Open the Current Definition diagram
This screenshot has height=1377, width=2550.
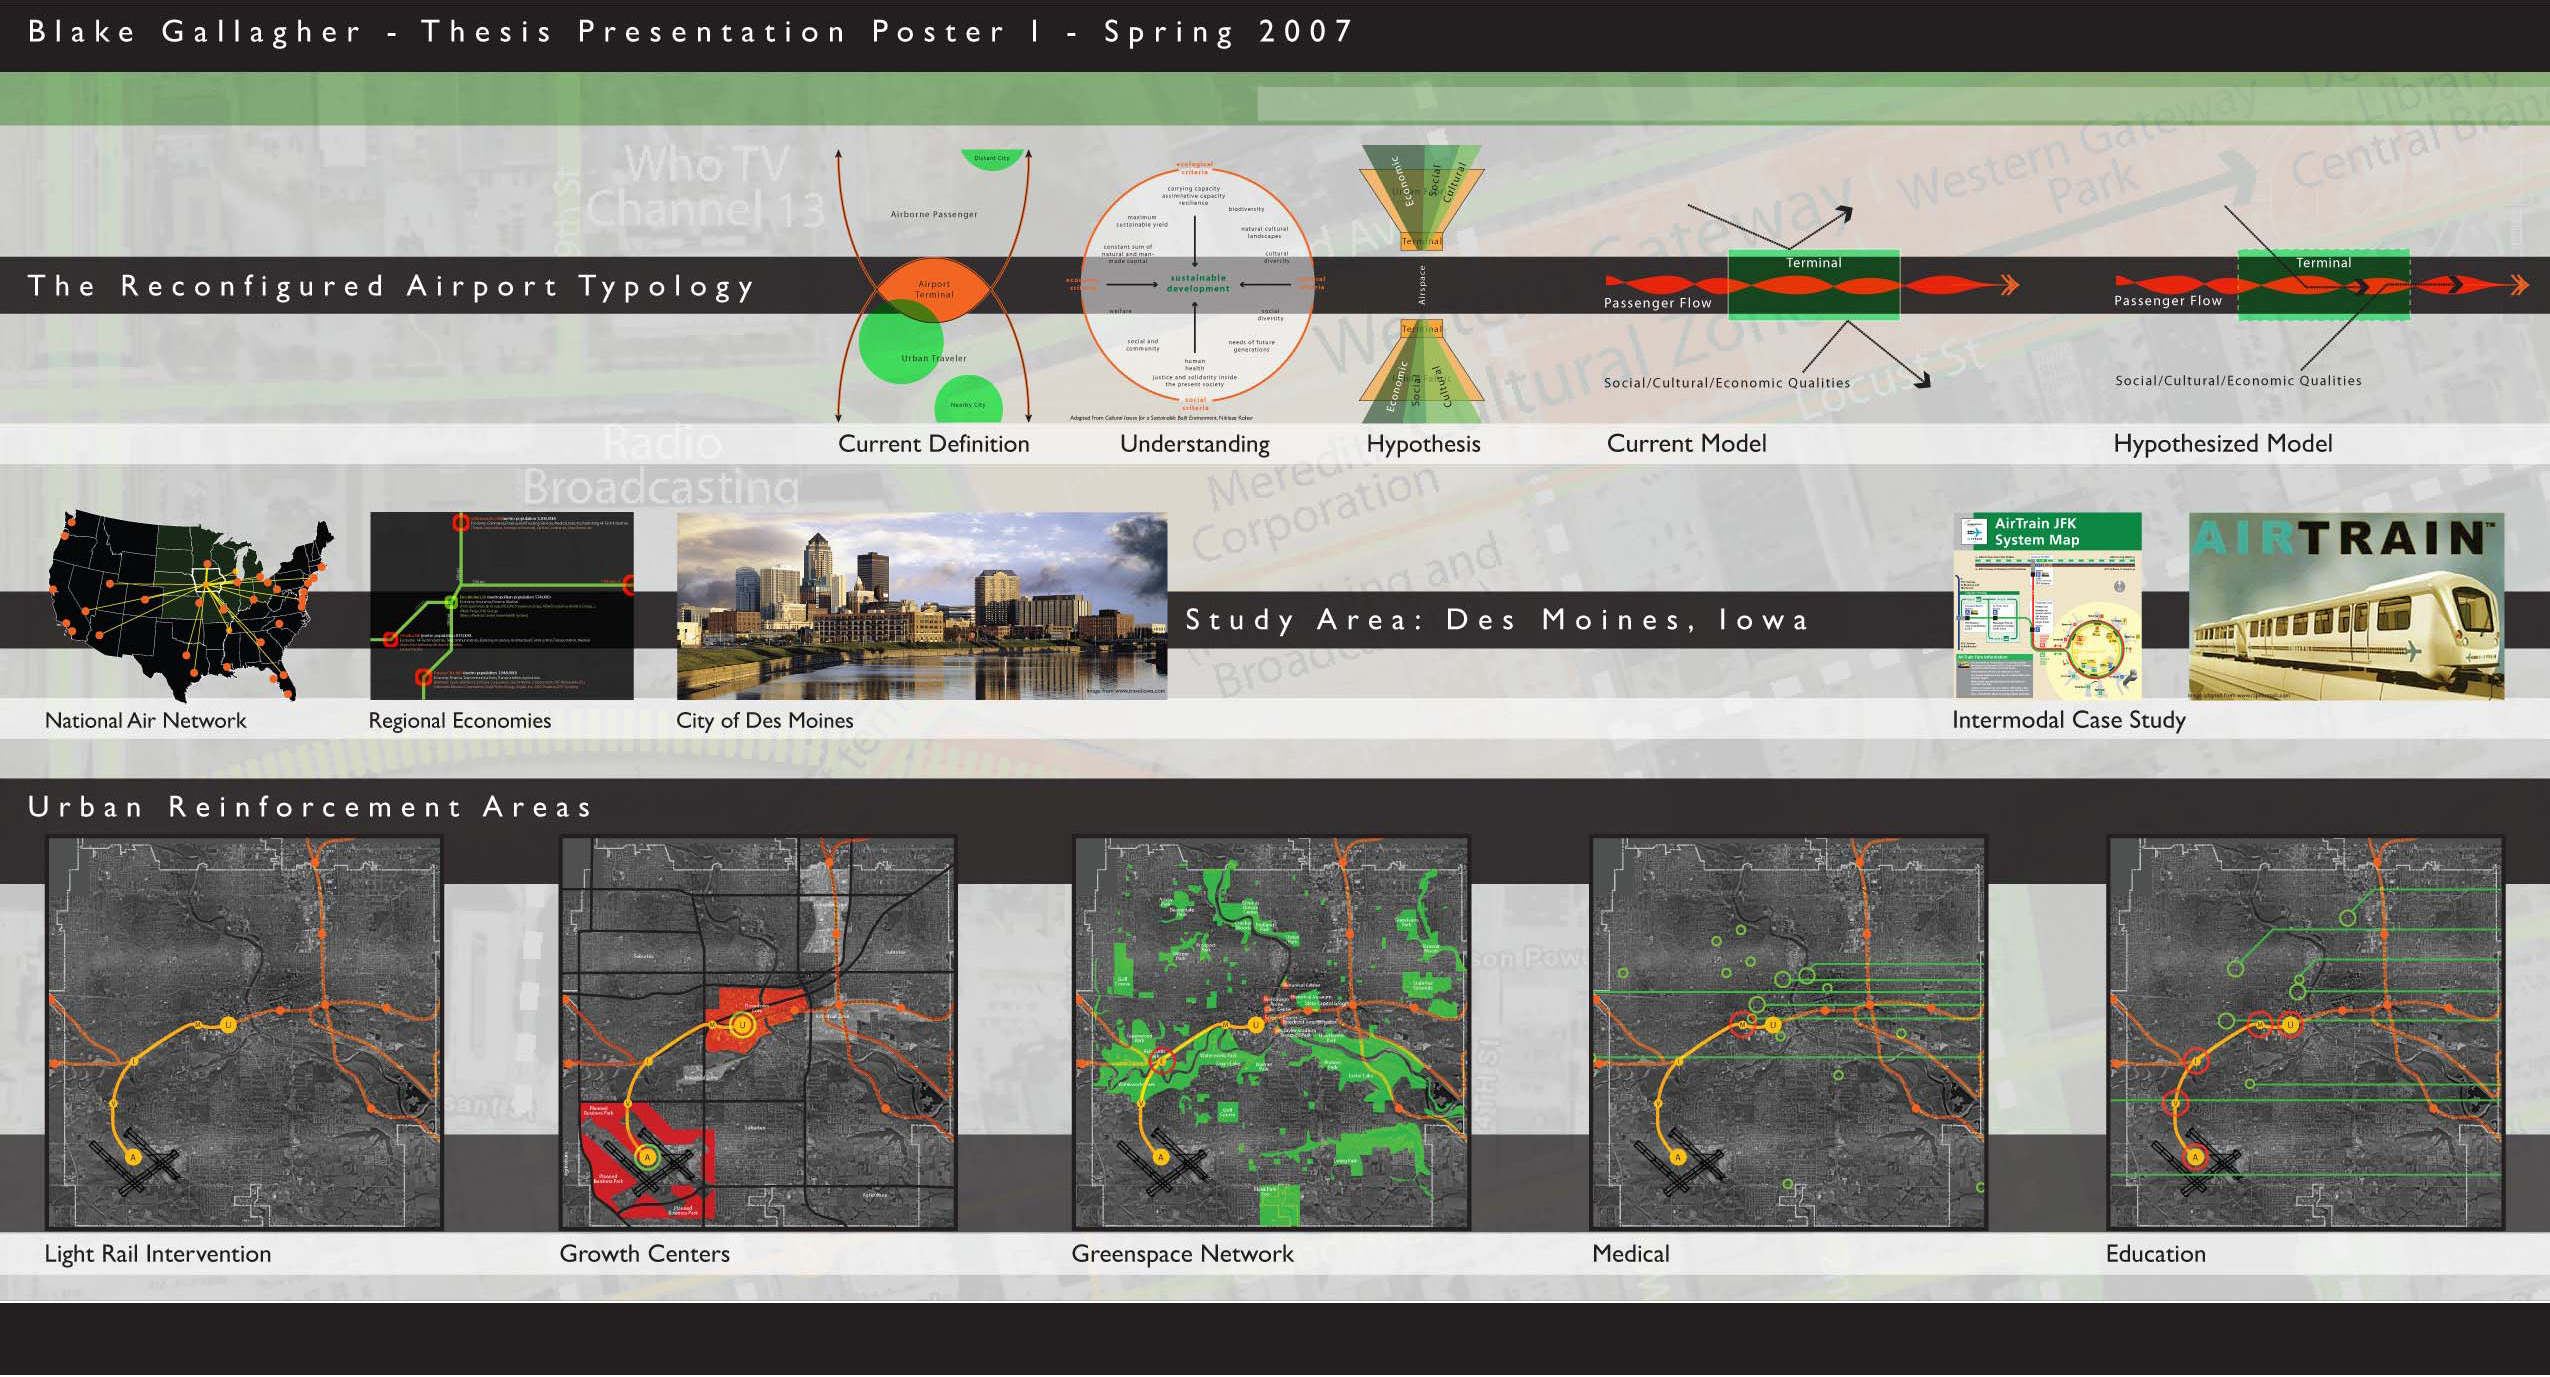[x=934, y=286]
